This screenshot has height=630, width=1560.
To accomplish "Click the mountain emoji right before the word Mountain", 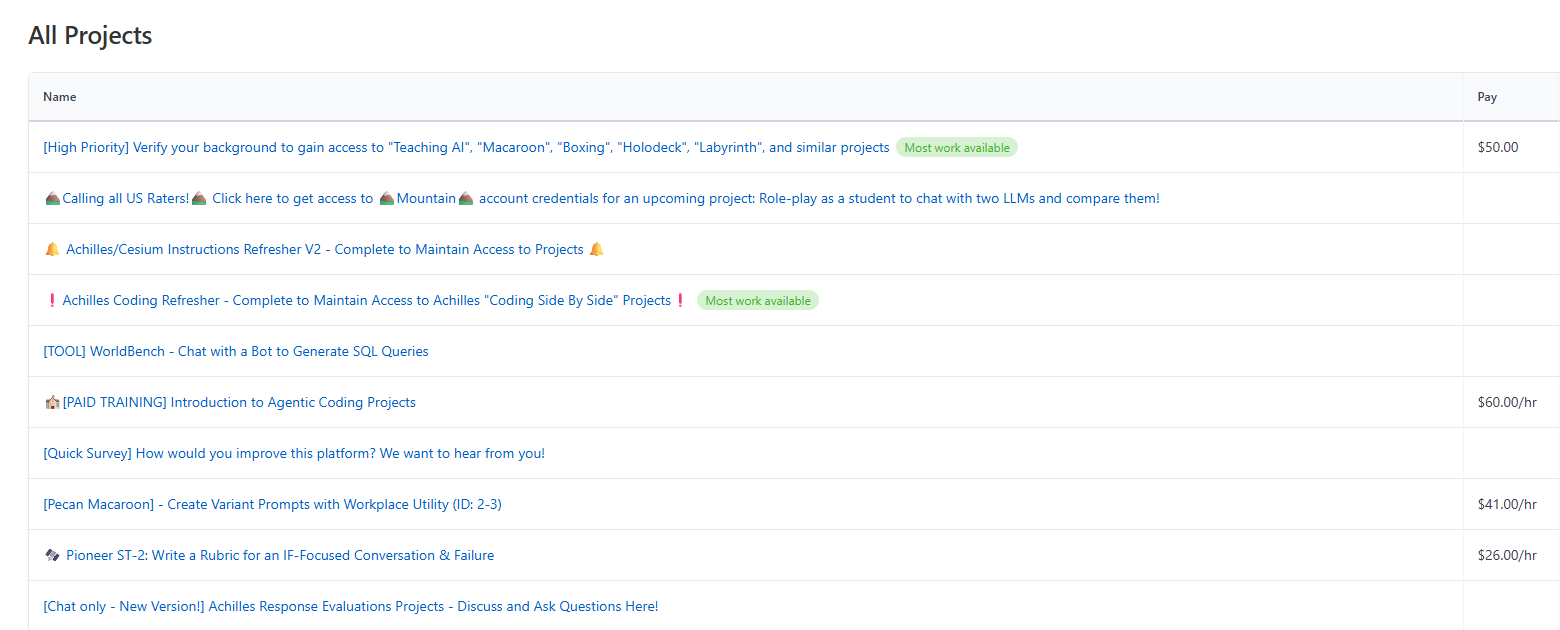I will 387,198.
